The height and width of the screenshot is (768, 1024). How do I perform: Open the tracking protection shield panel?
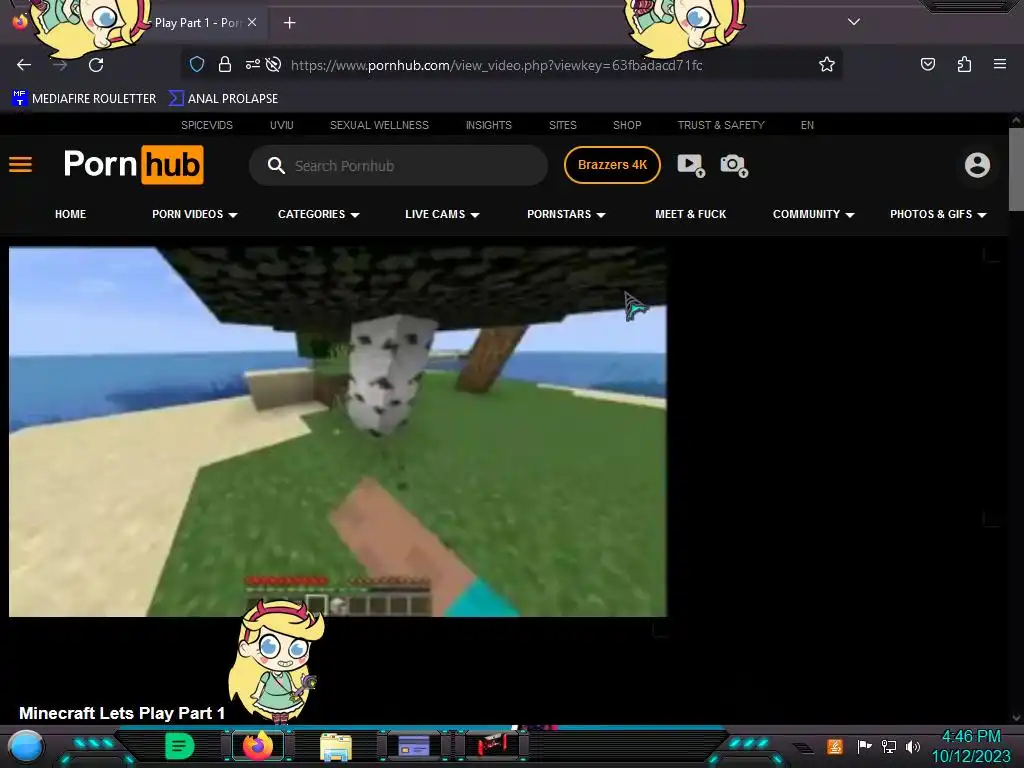(197, 64)
